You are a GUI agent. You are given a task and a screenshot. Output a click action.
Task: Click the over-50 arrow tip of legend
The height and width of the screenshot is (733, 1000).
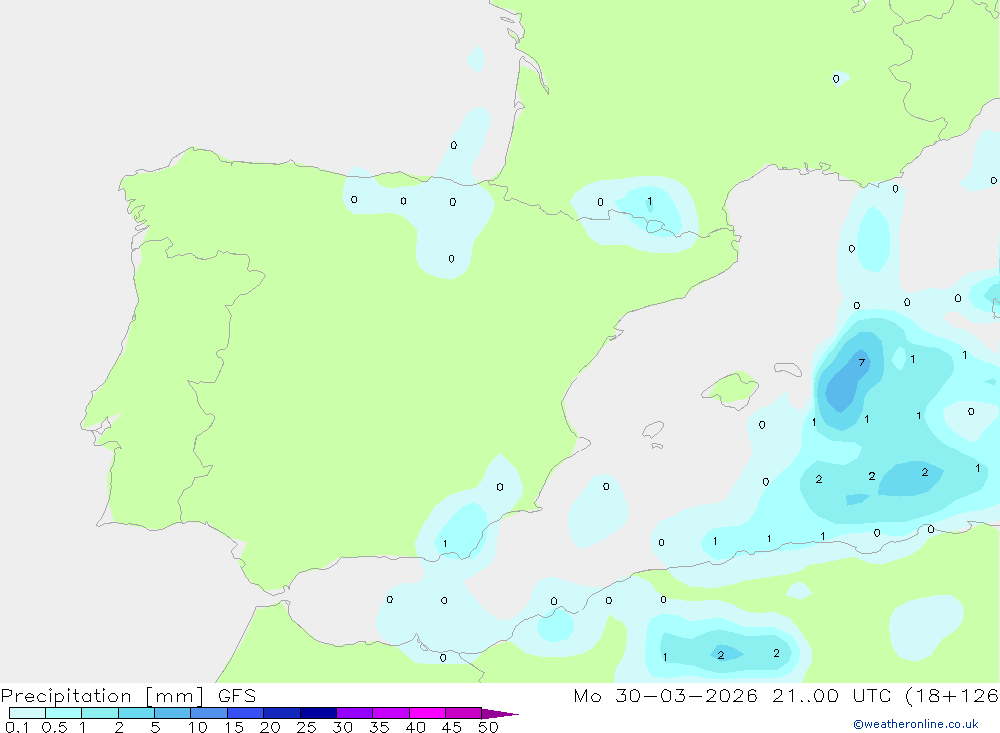tap(500, 713)
